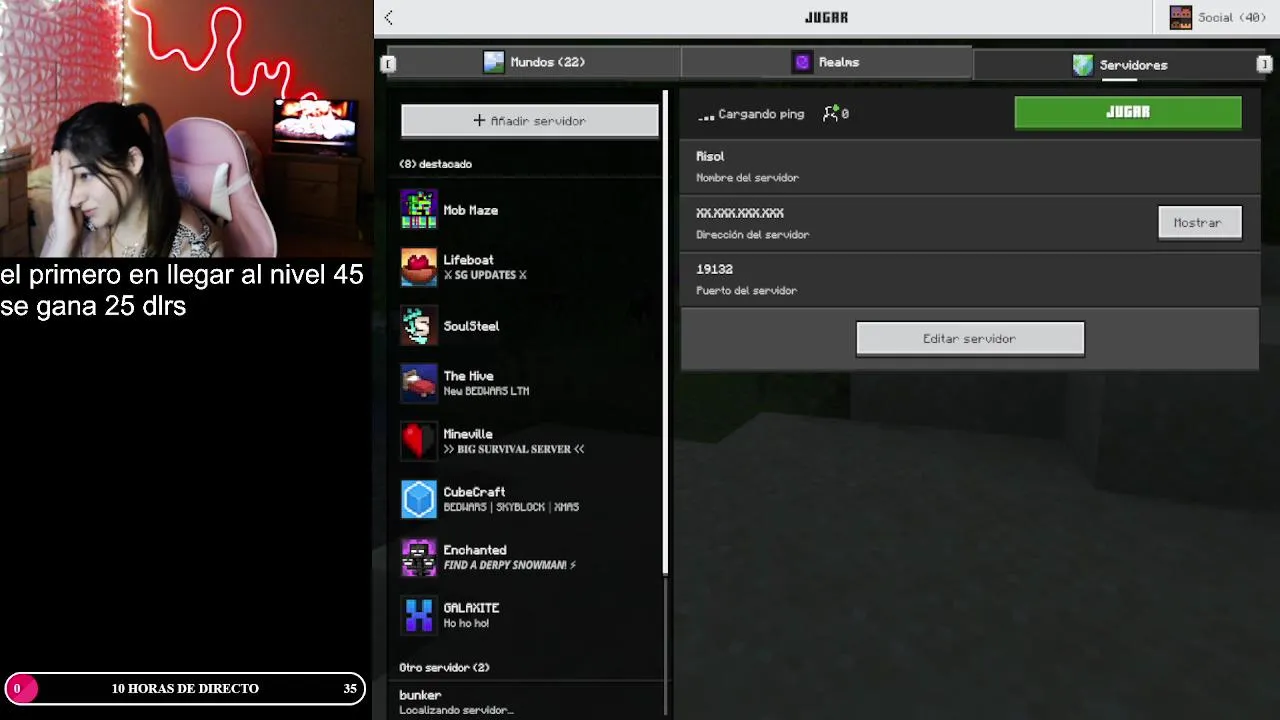Click the Servidores tab icon
The height and width of the screenshot is (720, 1280).
(x=1083, y=65)
